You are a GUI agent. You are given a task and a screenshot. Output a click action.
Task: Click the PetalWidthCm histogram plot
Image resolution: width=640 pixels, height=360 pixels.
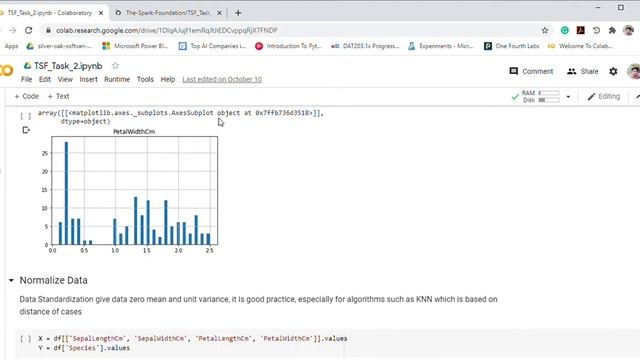click(x=134, y=191)
